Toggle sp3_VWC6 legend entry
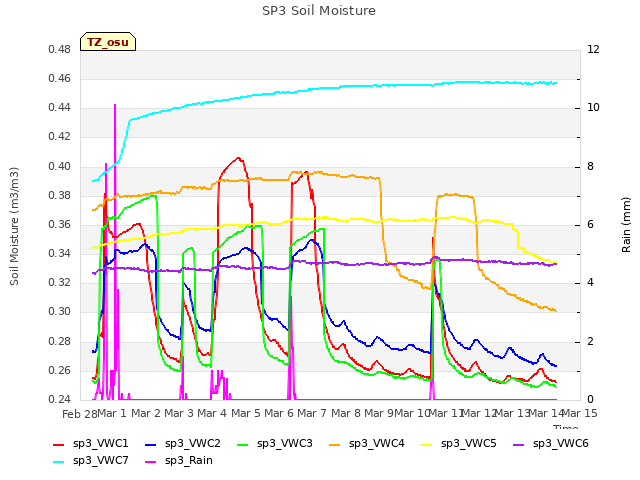Image resolution: width=640 pixels, height=480 pixels. (x=551, y=444)
